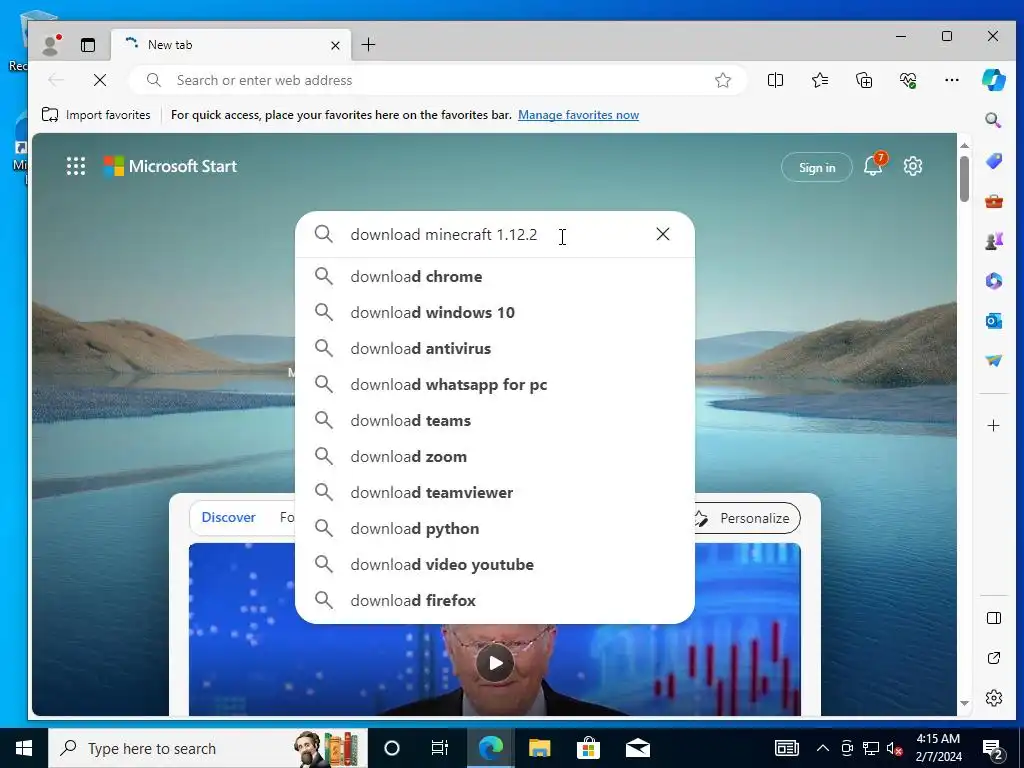
Task: Open sidebar Search icon
Action: [x=993, y=120]
